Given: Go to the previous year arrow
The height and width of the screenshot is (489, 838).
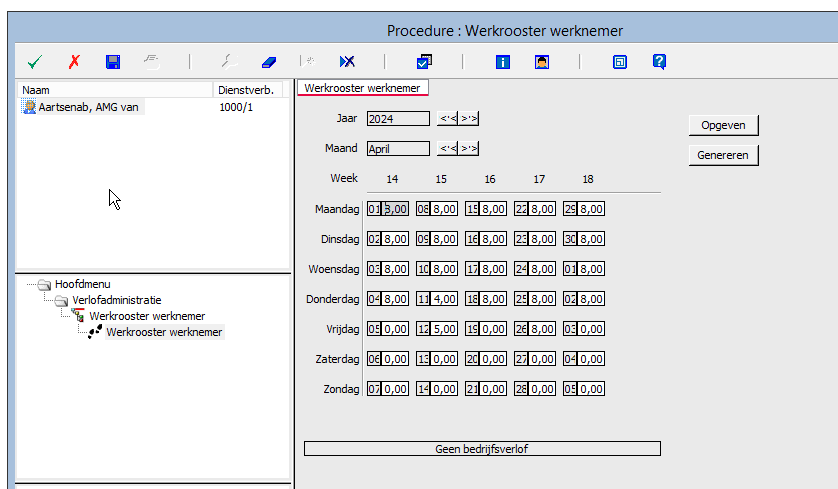Looking at the screenshot, I should 447,119.
